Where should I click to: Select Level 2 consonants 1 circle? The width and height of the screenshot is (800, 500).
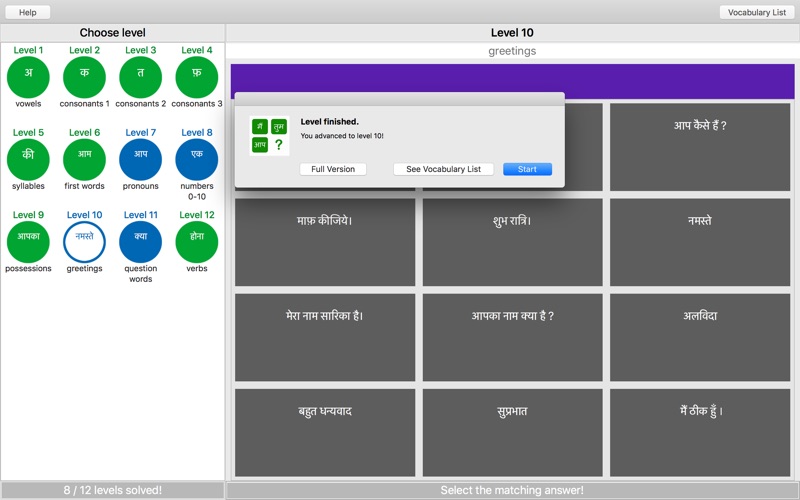point(84,77)
